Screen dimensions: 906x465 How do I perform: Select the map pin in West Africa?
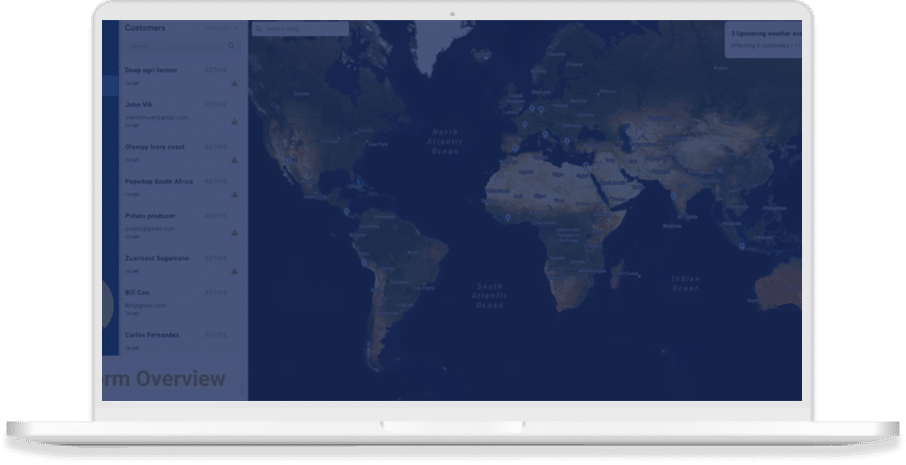coord(508,218)
